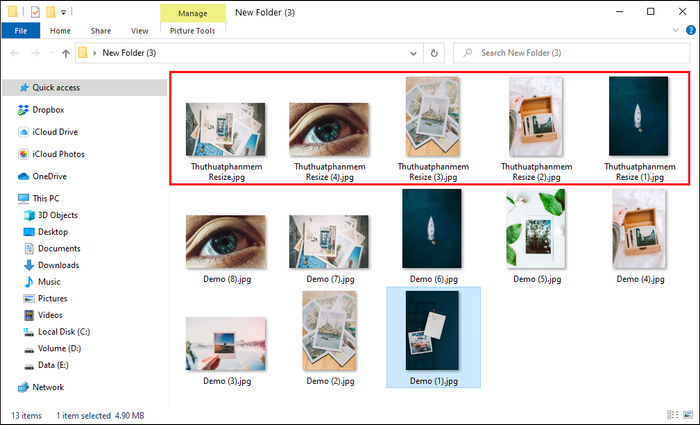Open the Help question mark icon
The height and width of the screenshot is (425, 700).
[x=691, y=30]
